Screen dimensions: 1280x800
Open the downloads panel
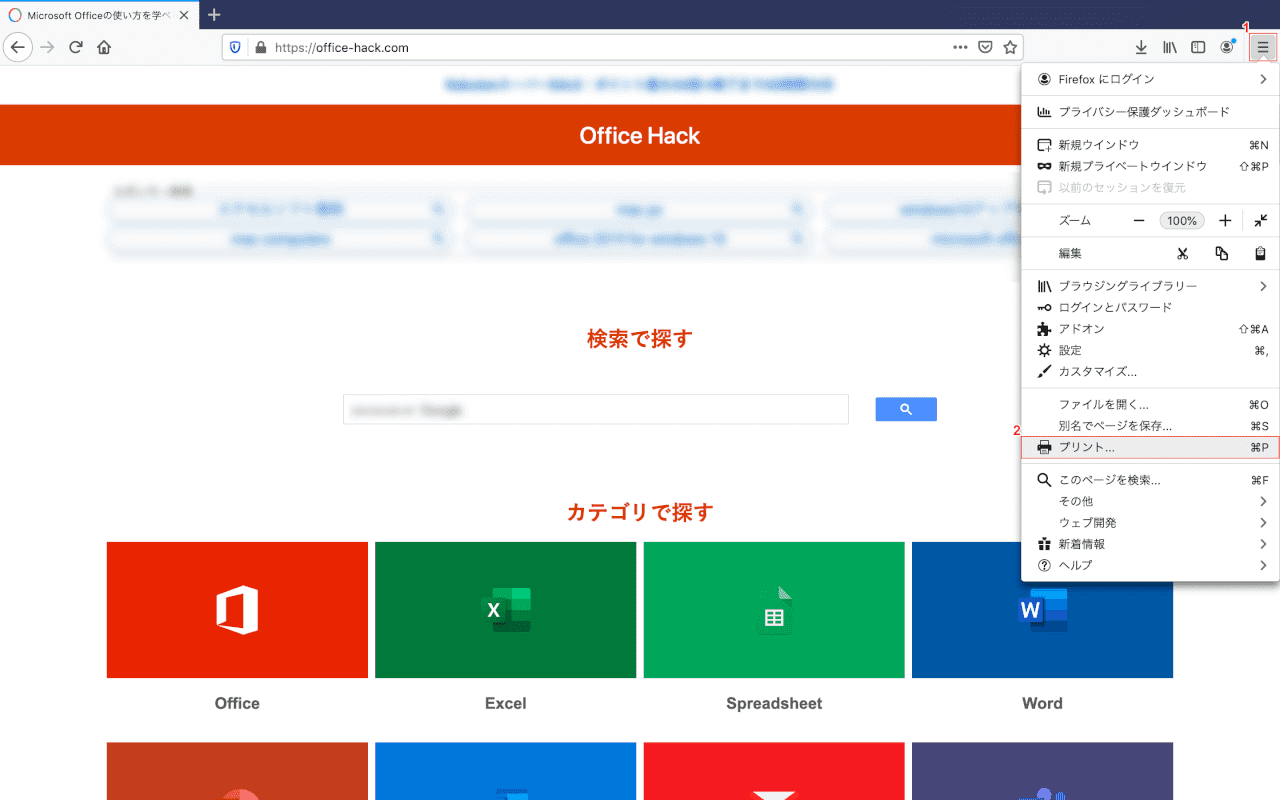click(x=1141, y=47)
